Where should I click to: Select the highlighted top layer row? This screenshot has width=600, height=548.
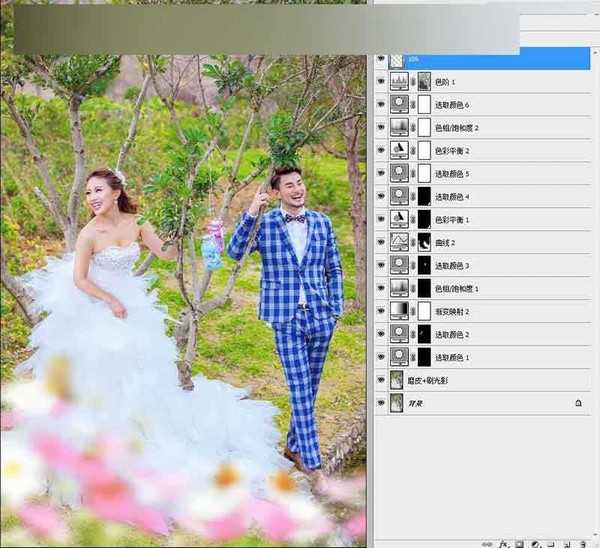click(x=490, y=59)
